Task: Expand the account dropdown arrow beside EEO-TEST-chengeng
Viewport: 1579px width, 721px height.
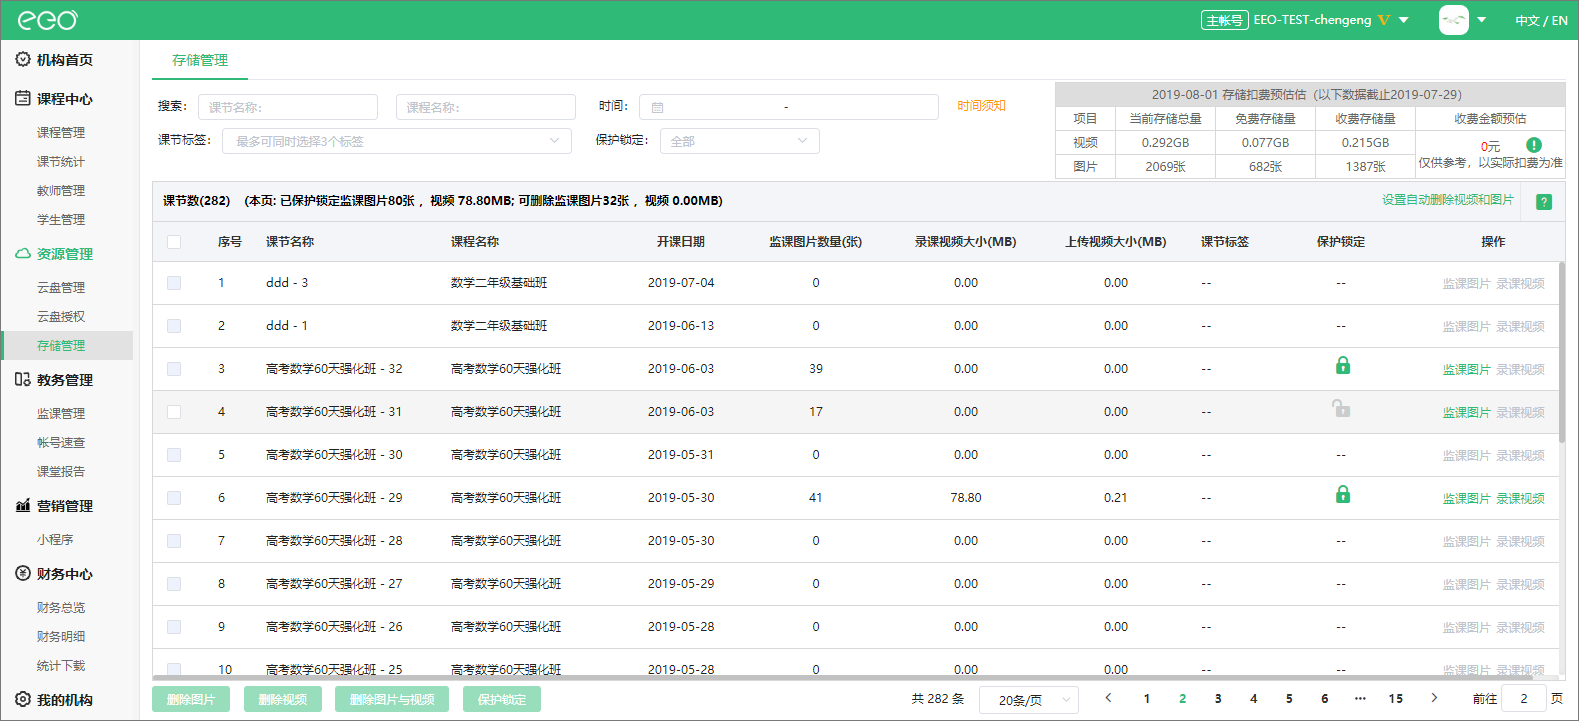Action: (1404, 20)
